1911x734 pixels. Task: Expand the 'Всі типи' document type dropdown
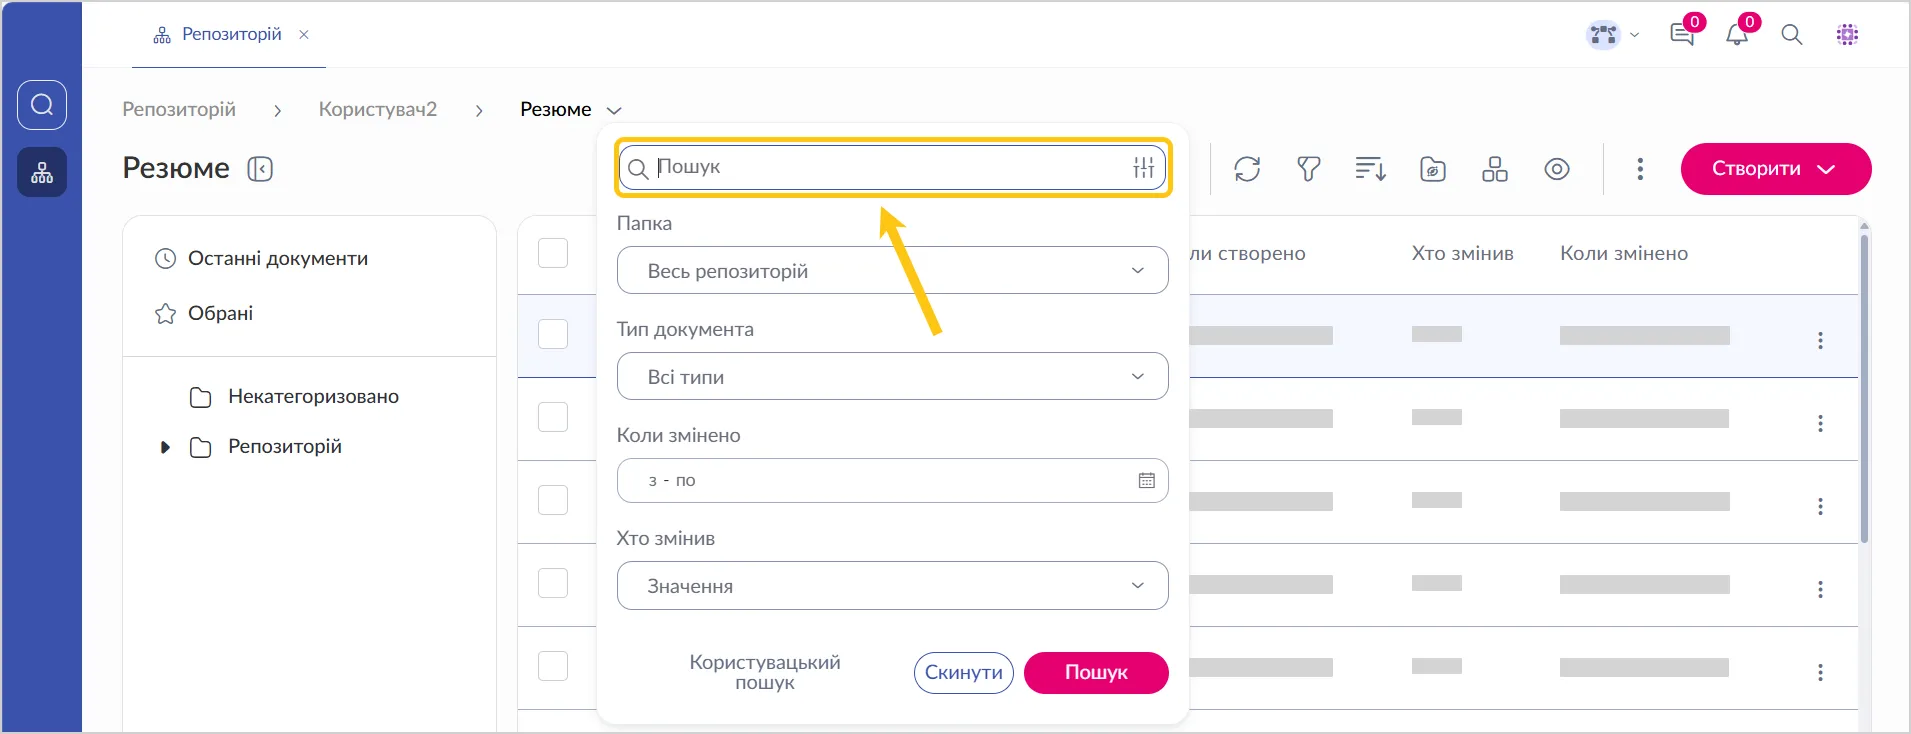point(892,377)
